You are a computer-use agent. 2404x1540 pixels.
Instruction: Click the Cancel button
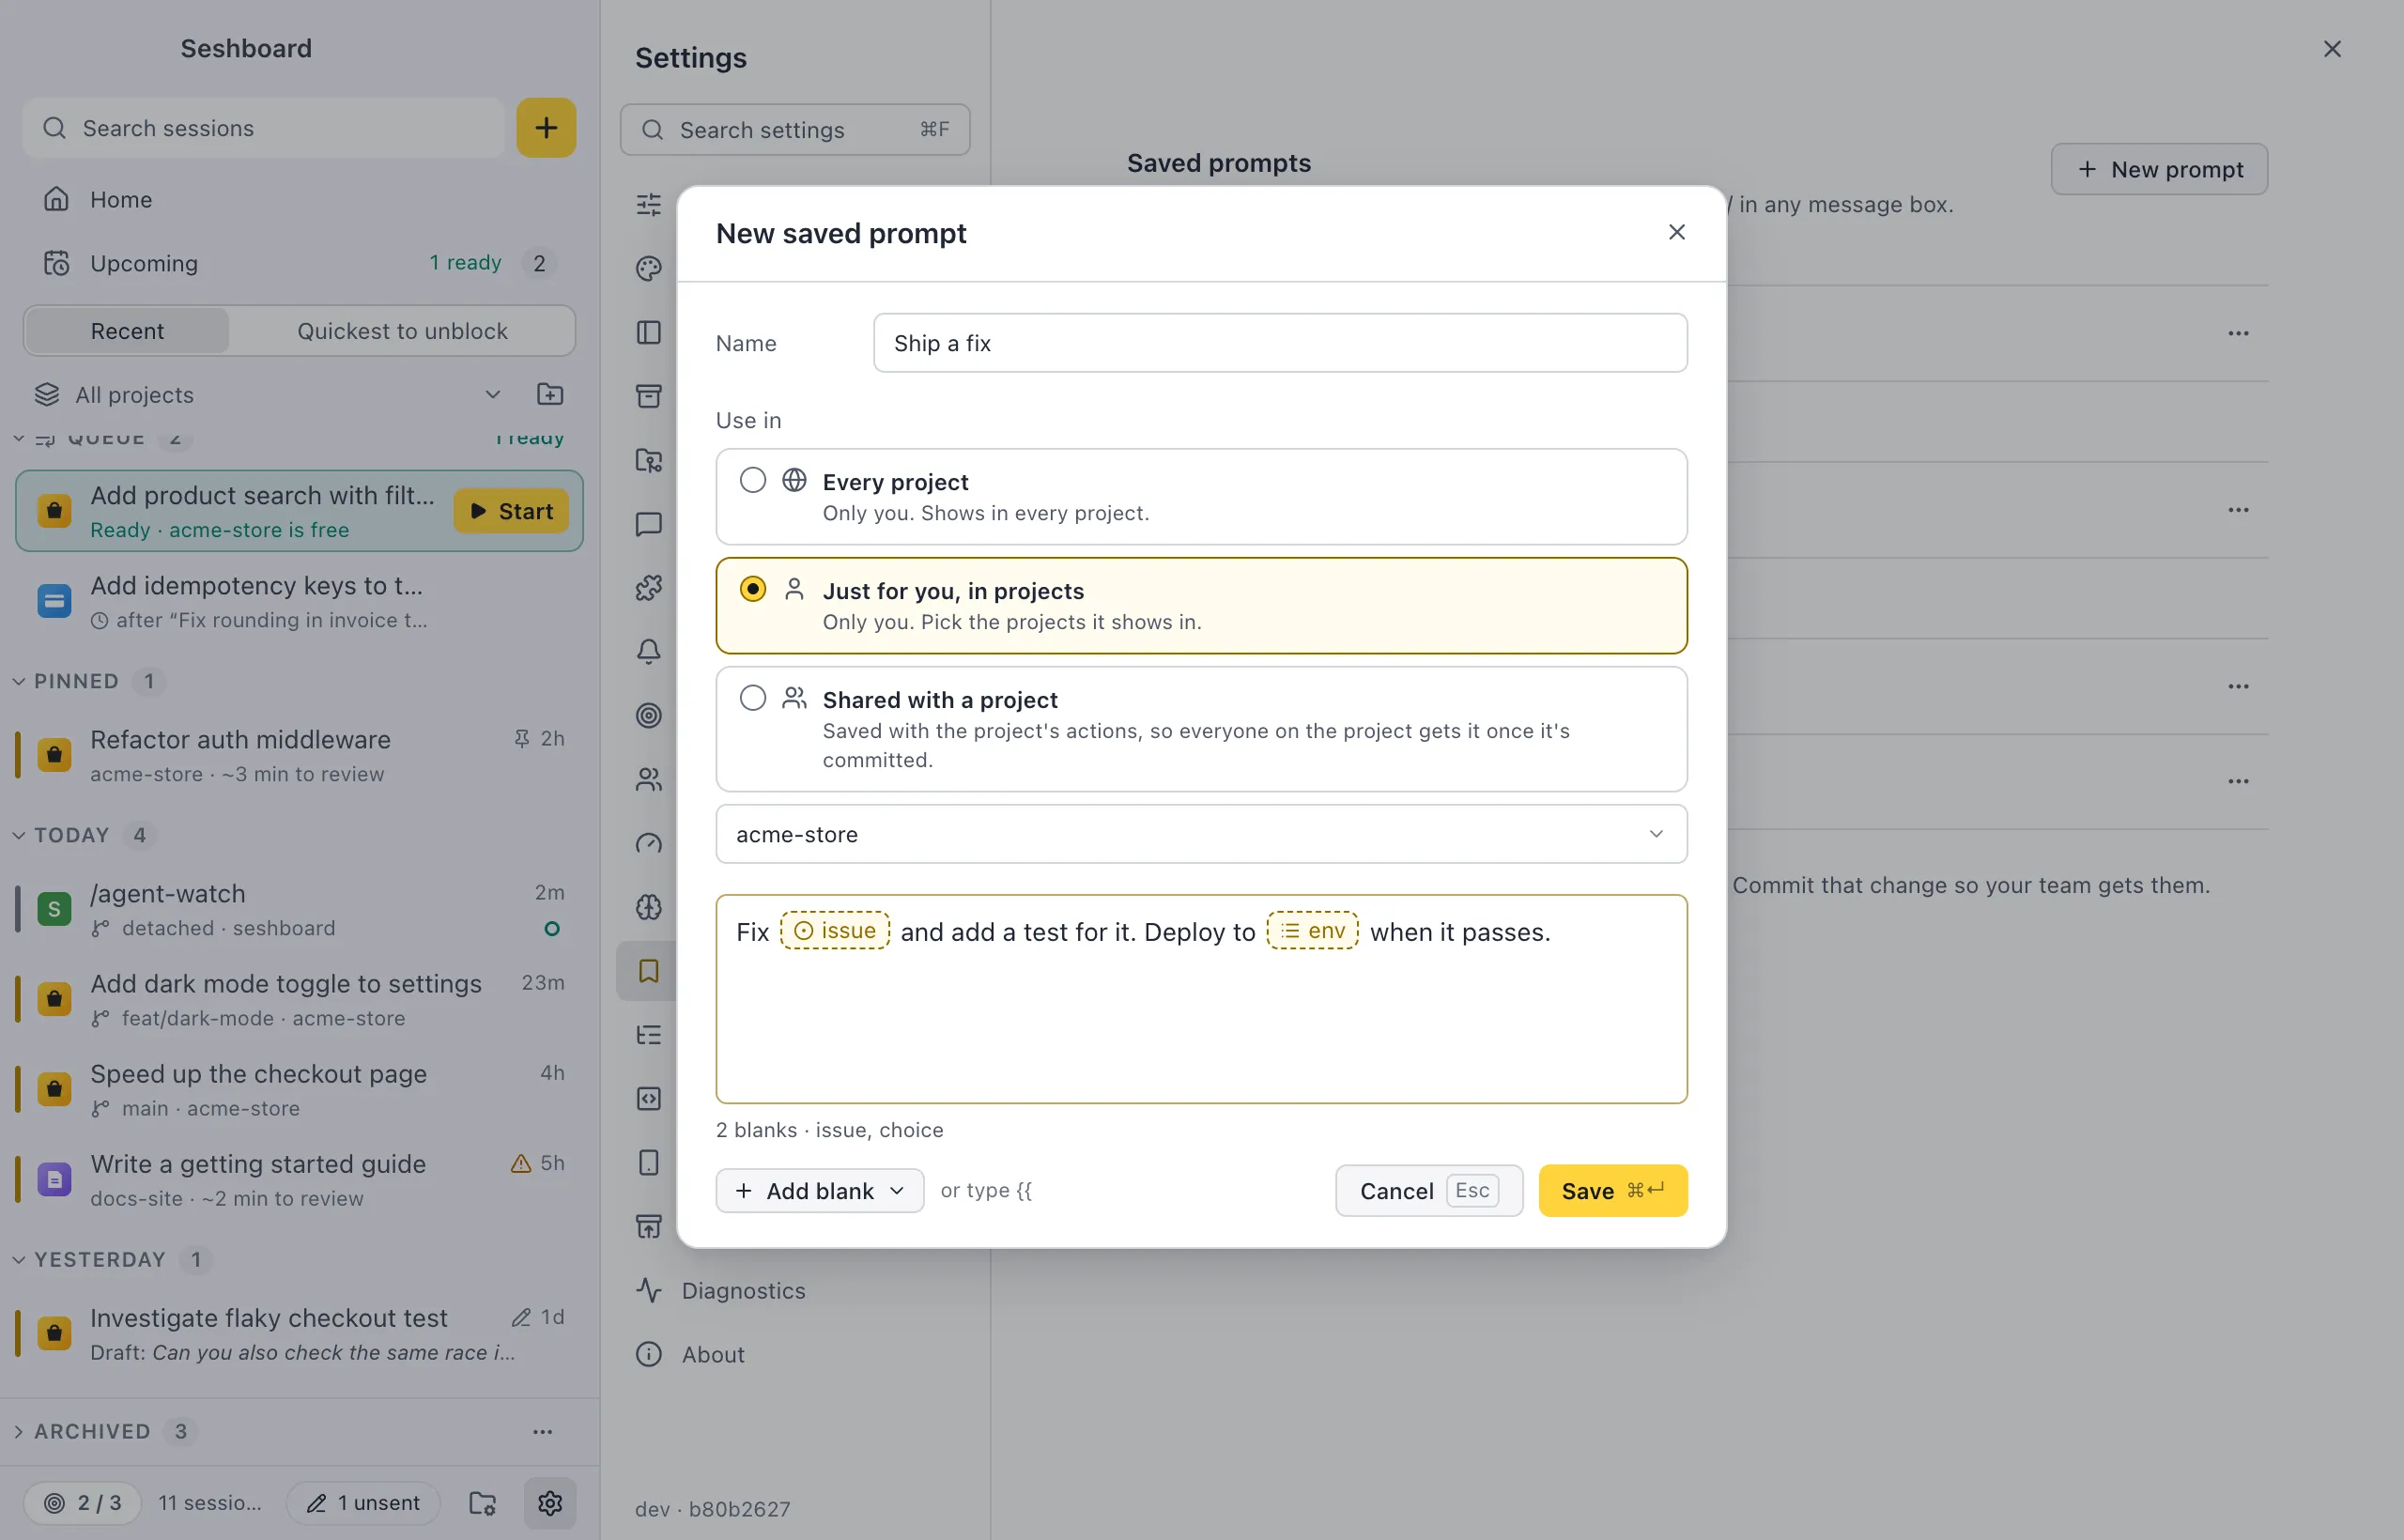(1429, 1190)
